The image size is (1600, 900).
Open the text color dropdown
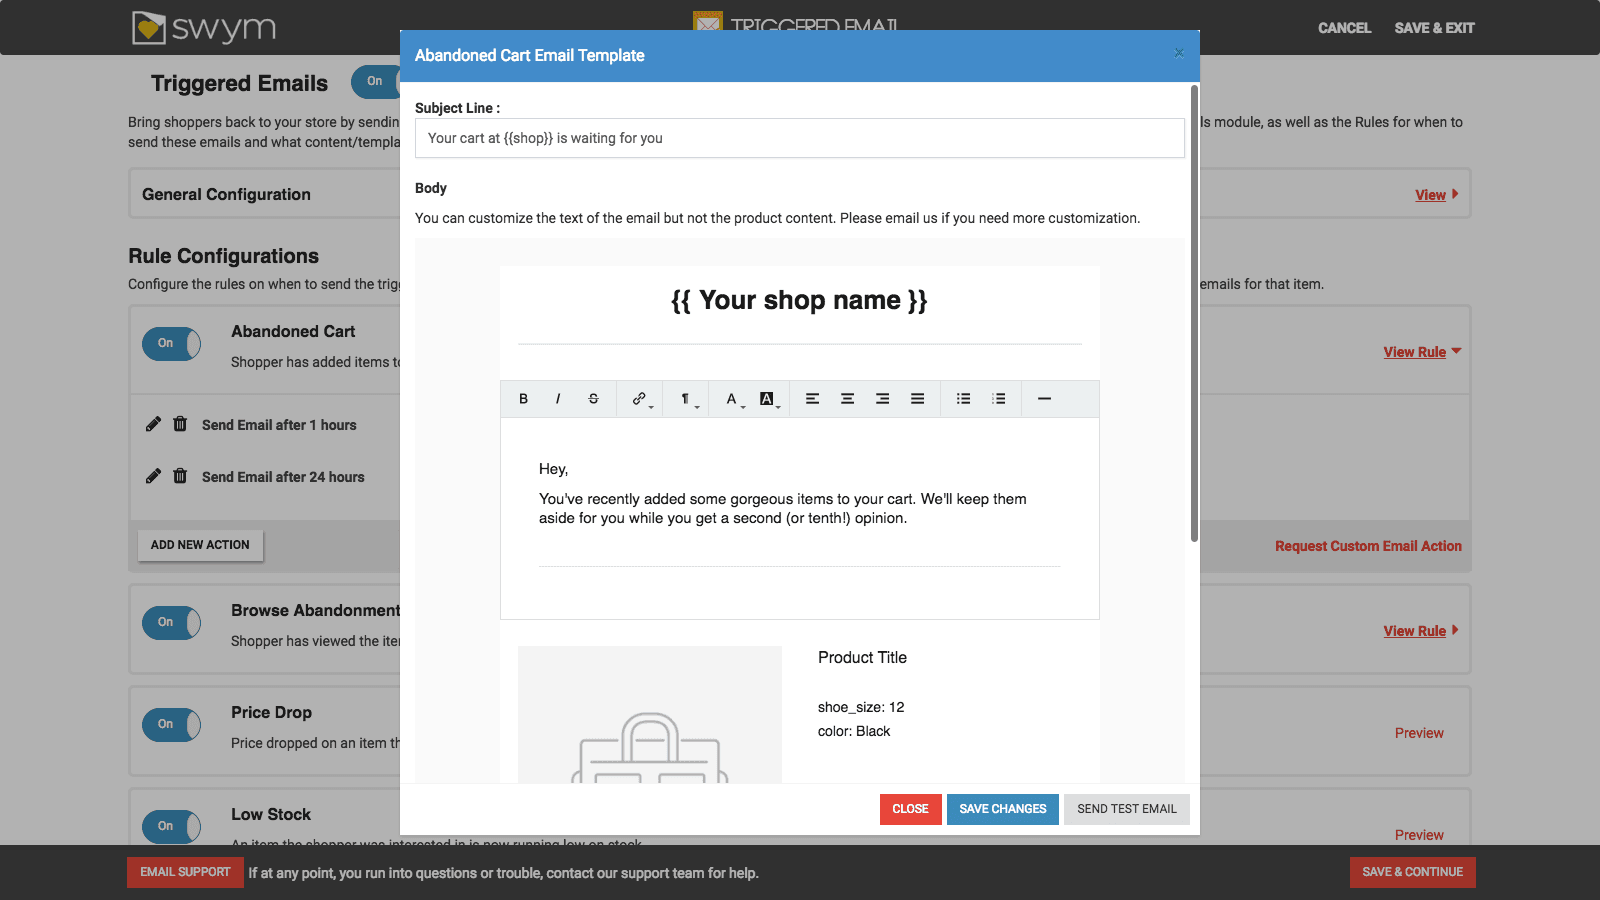733,398
